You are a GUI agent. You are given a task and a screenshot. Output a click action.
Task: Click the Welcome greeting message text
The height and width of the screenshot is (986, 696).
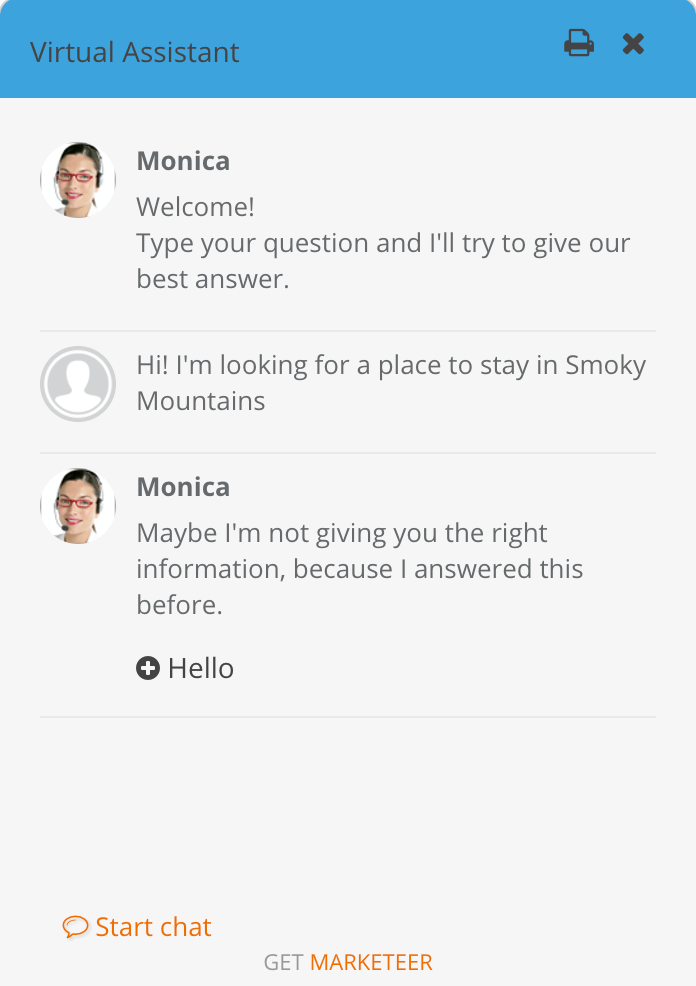point(196,207)
